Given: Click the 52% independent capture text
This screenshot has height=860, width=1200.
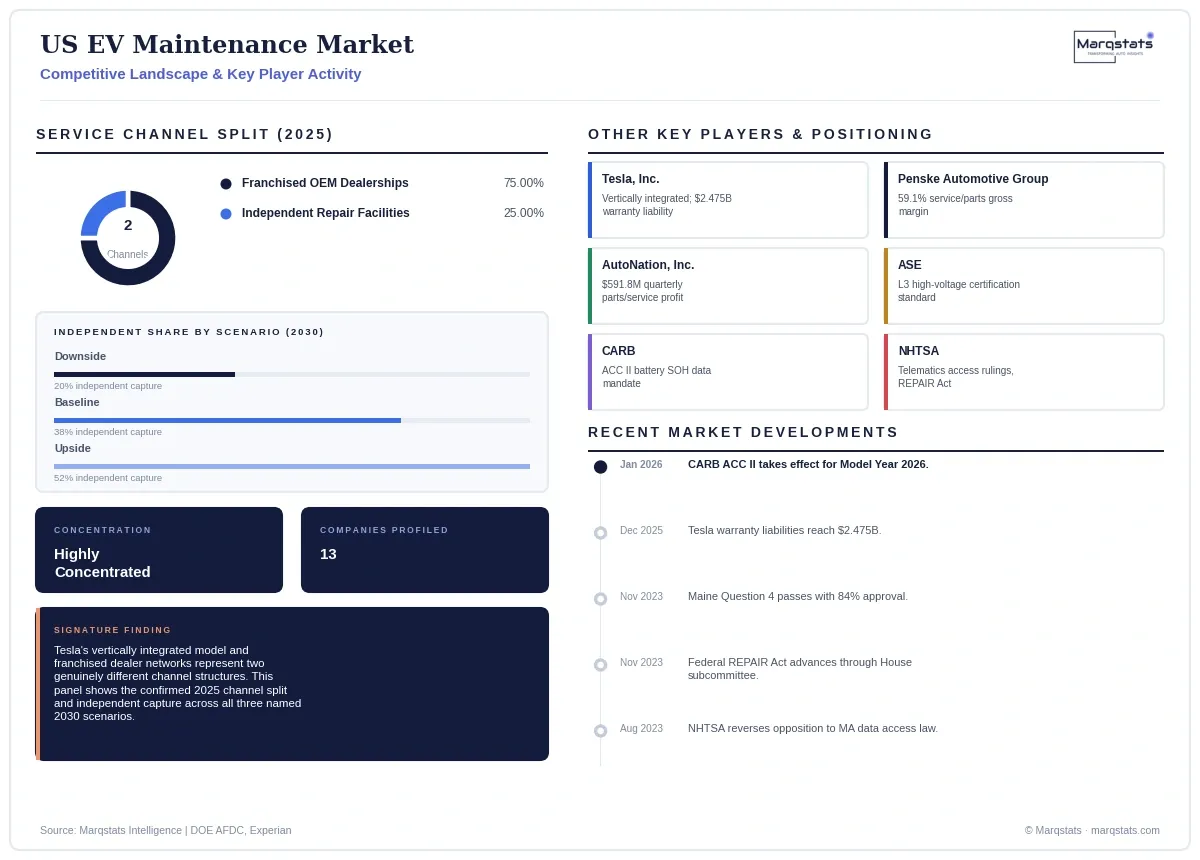Looking at the screenshot, I should click(x=108, y=478).
